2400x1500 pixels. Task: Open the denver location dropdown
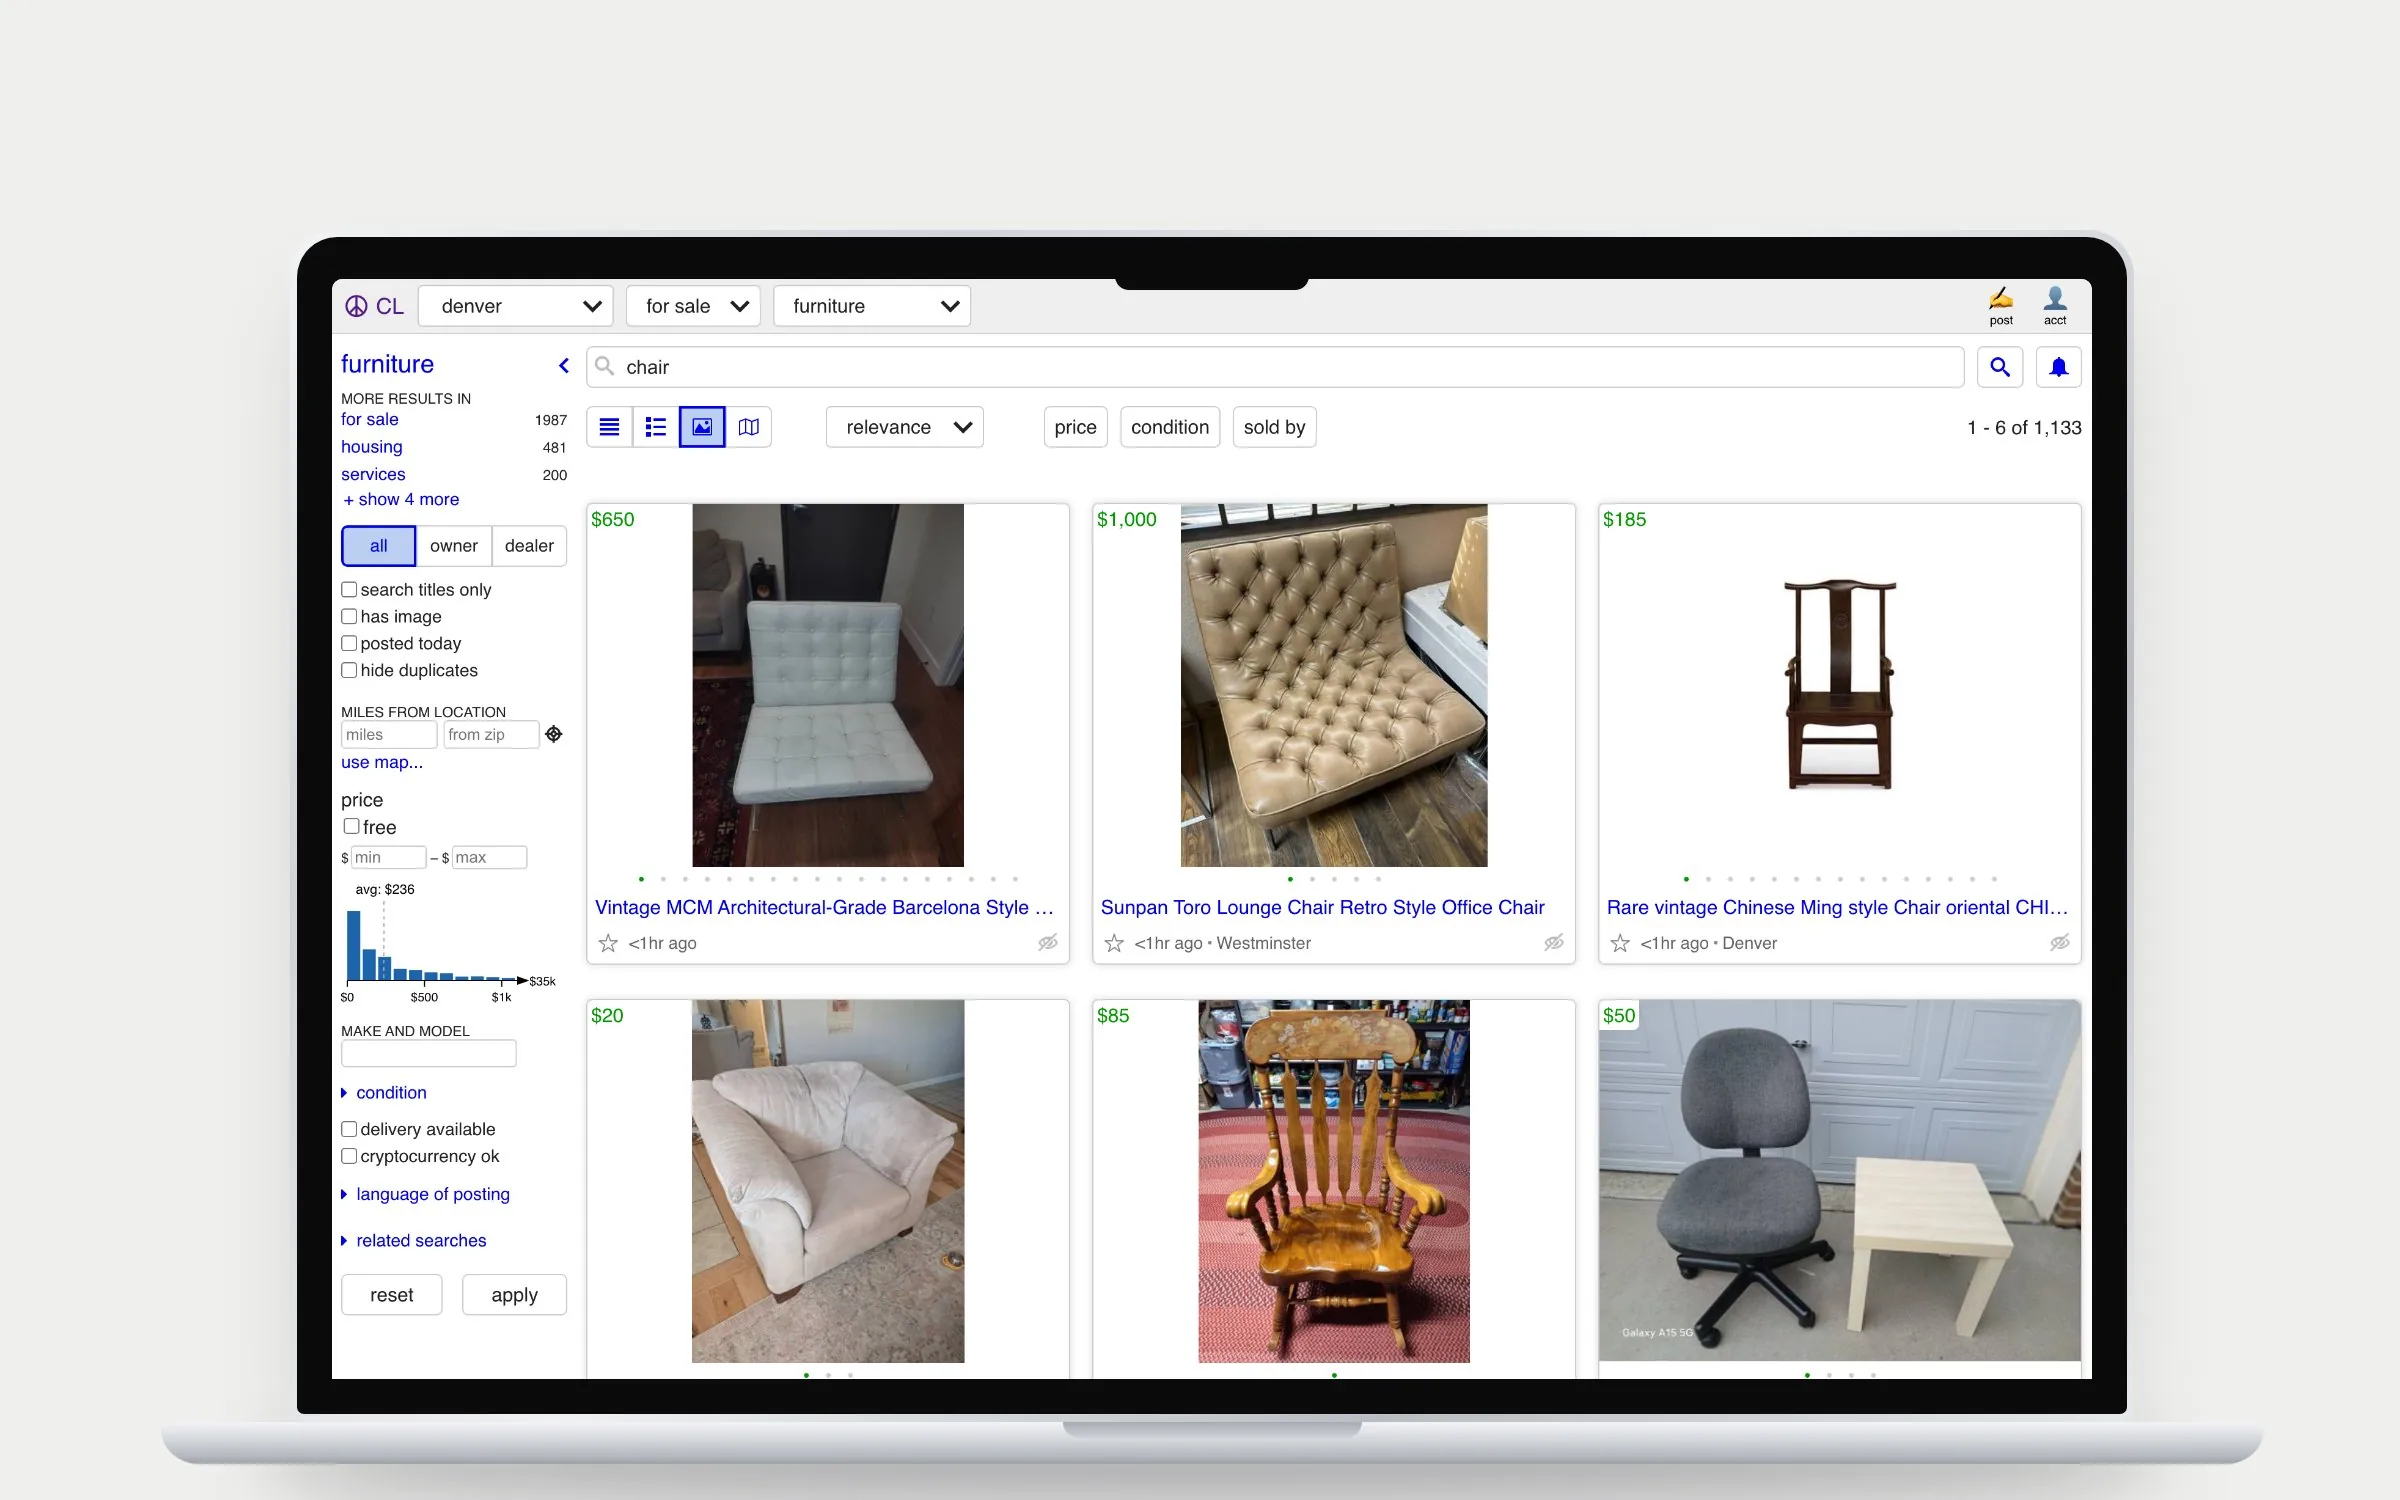[x=516, y=306]
